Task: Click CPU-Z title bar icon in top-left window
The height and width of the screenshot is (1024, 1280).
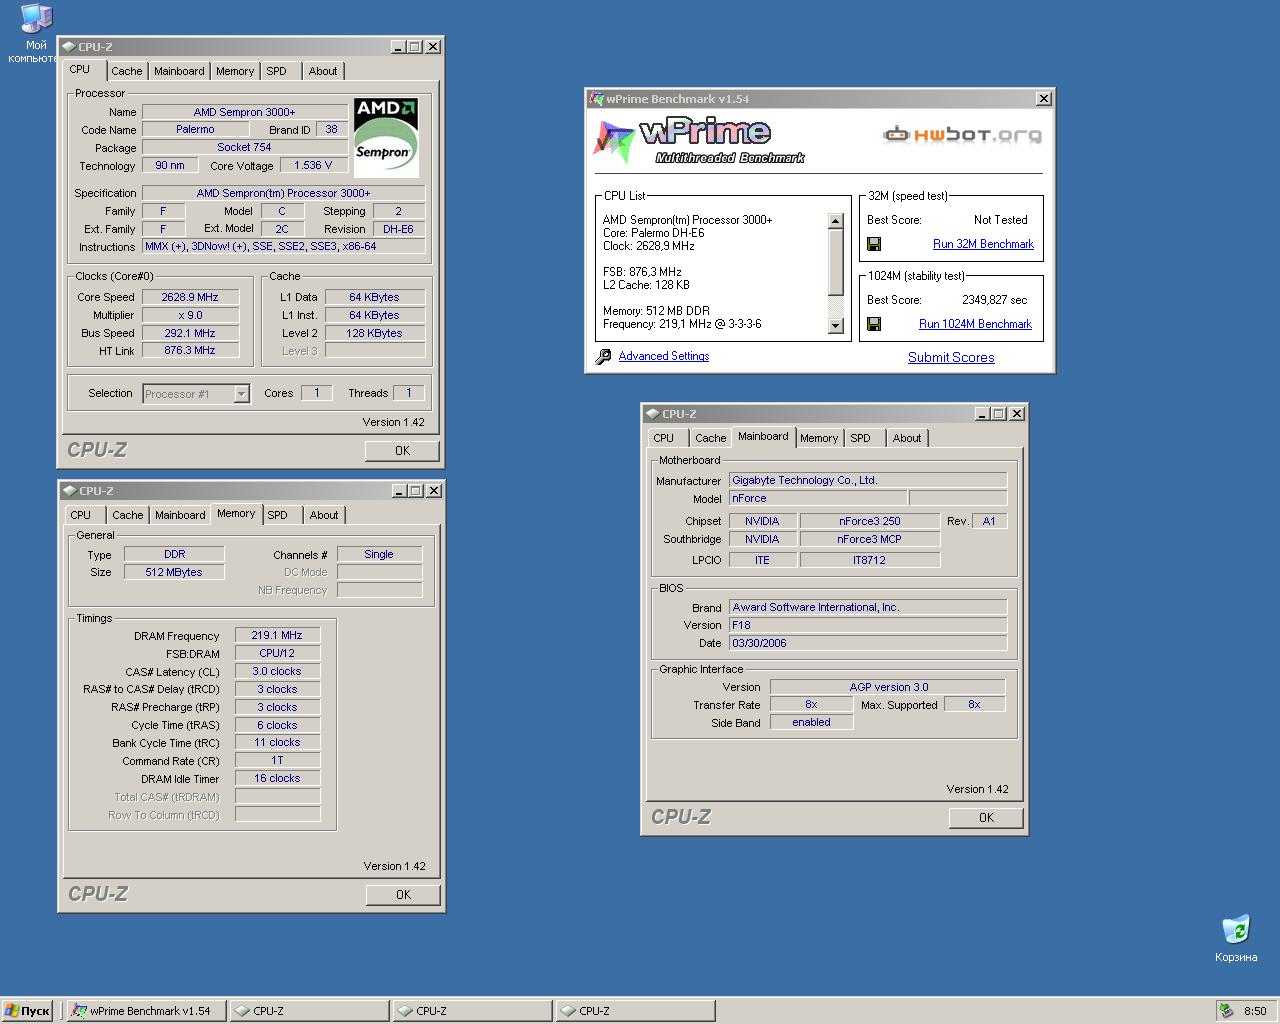Action: coord(68,47)
